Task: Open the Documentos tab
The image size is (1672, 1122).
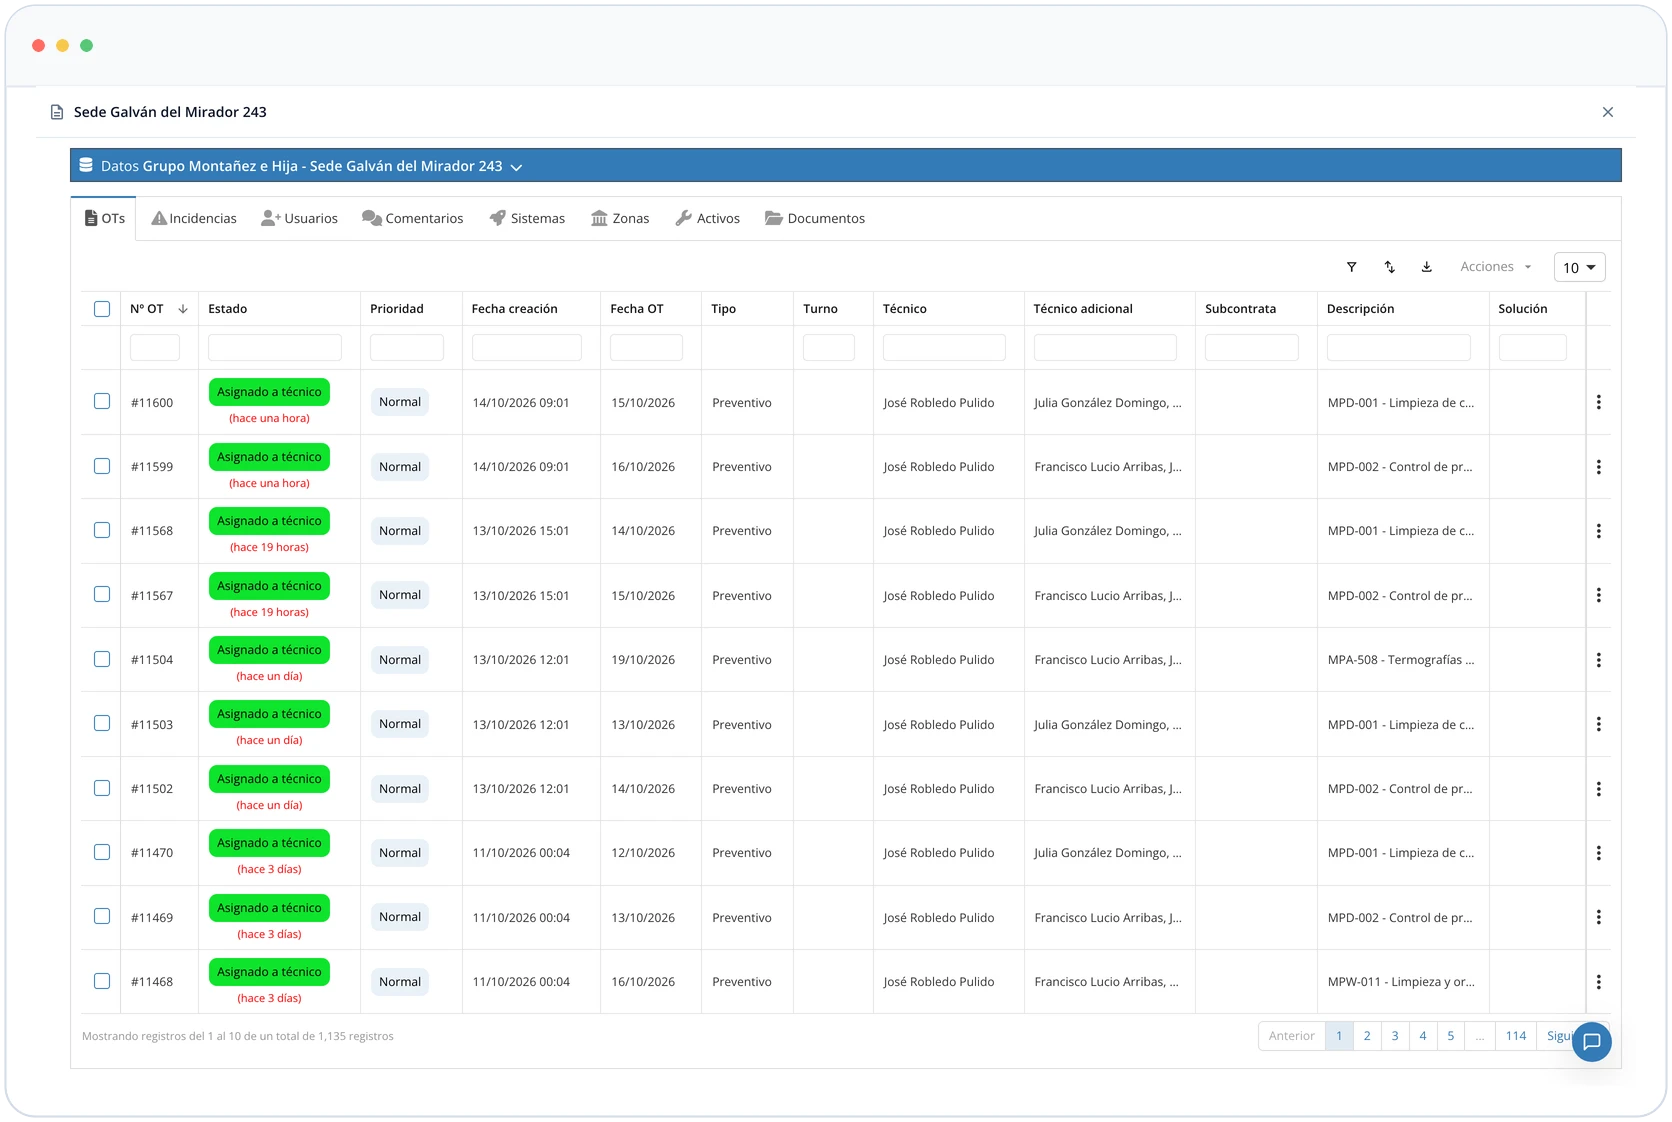Action: tap(815, 218)
